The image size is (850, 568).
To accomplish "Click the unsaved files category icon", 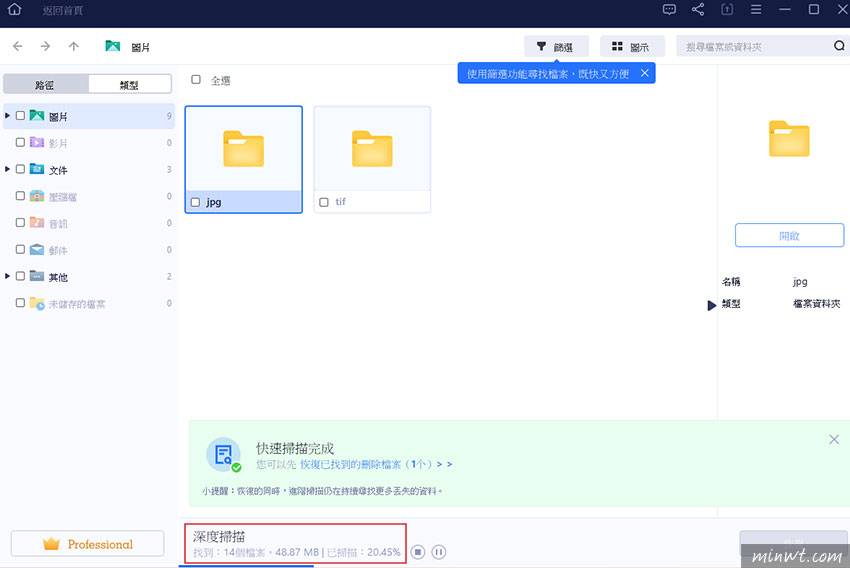I will 37,303.
